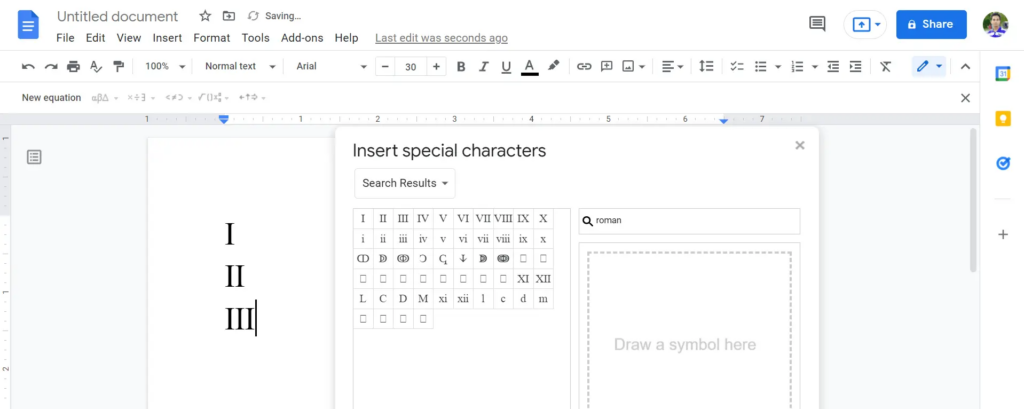Hide the menus with the up chevron

[x=965, y=66]
